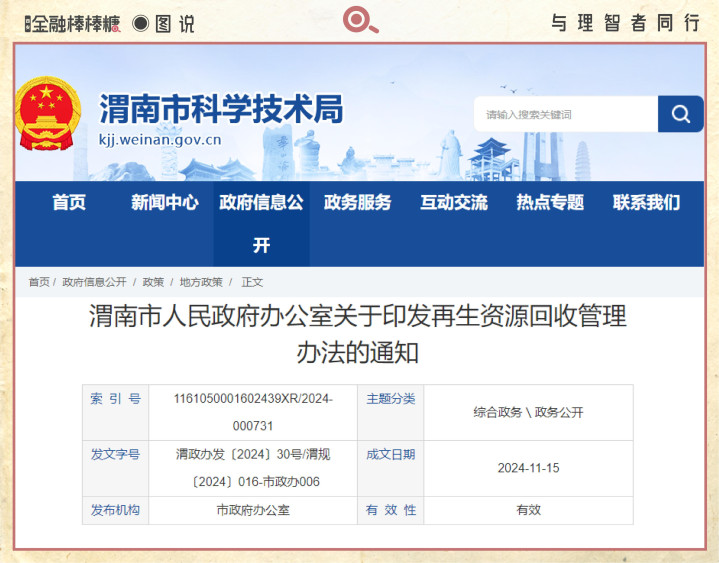This screenshot has height=563, width=719.
Task: Navigate to 热点专题 section
Action: tap(549, 202)
